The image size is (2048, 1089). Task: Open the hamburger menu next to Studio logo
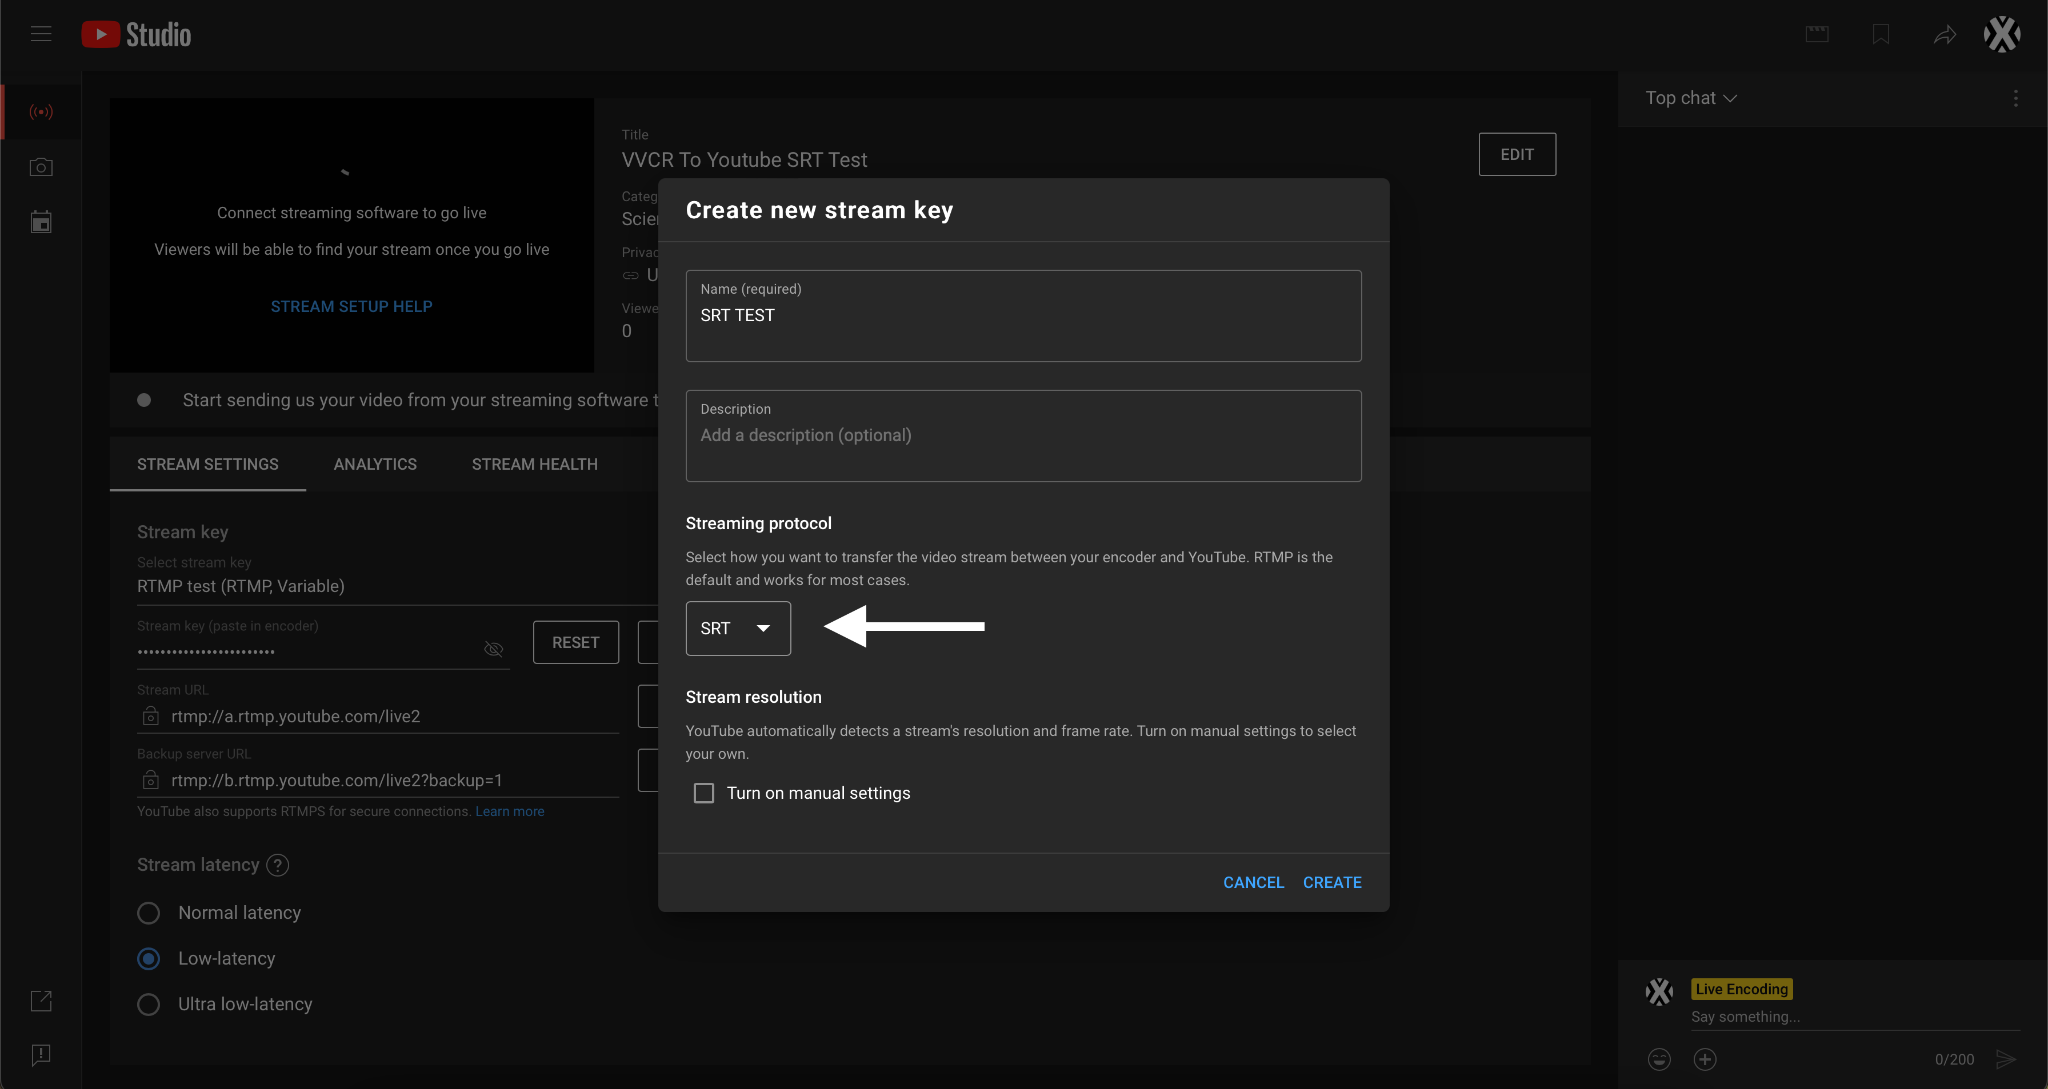click(x=41, y=33)
